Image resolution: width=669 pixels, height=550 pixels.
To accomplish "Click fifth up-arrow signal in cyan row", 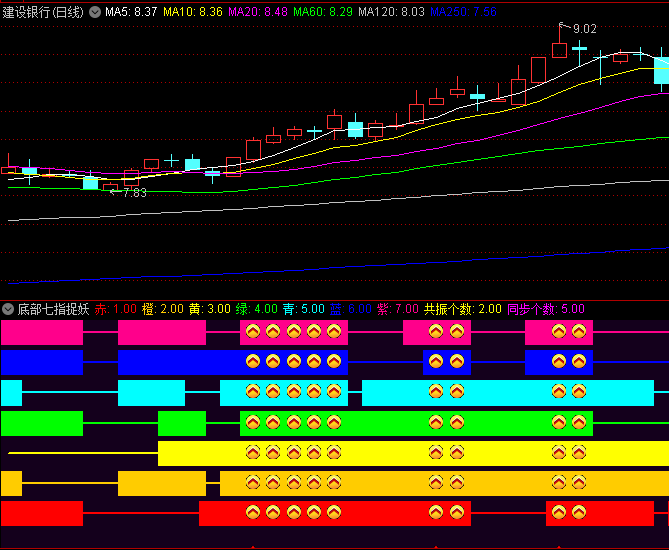I will [x=334, y=391].
